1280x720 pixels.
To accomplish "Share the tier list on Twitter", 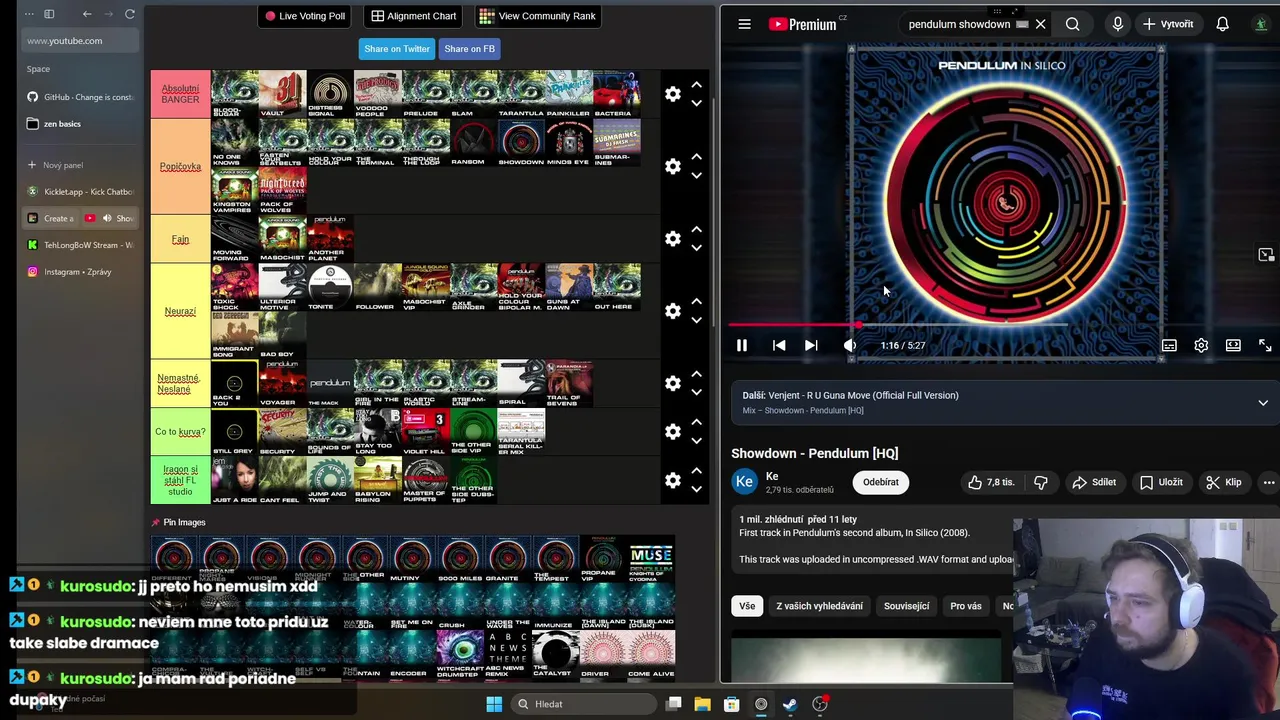I will pos(397,49).
